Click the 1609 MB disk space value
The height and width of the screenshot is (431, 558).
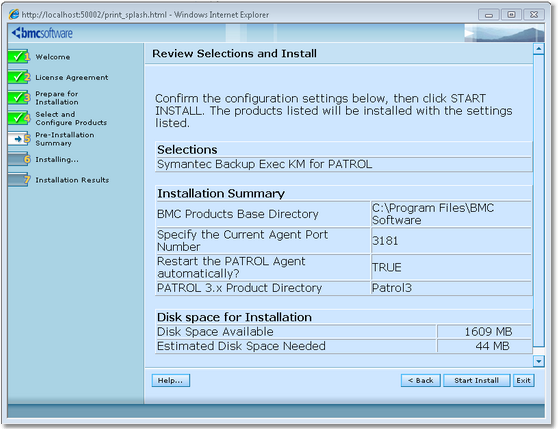(x=488, y=332)
